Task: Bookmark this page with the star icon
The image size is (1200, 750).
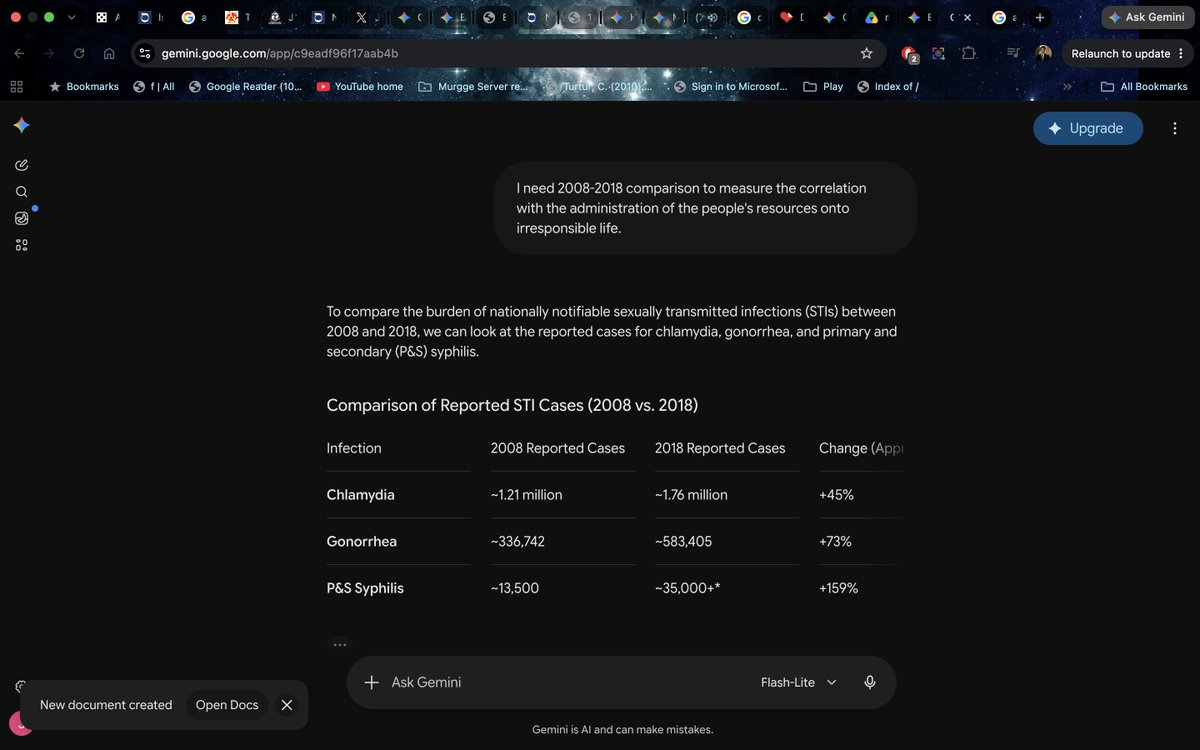Action: tap(867, 53)
